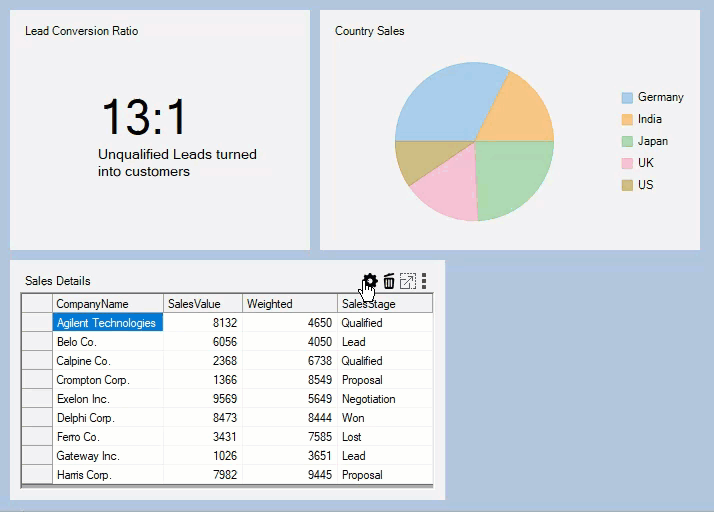
Task: Select row header for Belo Co.
Action: 38,342
